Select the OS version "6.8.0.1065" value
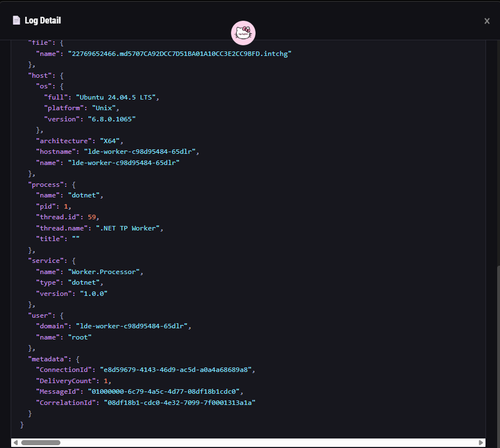 (112, 119)
